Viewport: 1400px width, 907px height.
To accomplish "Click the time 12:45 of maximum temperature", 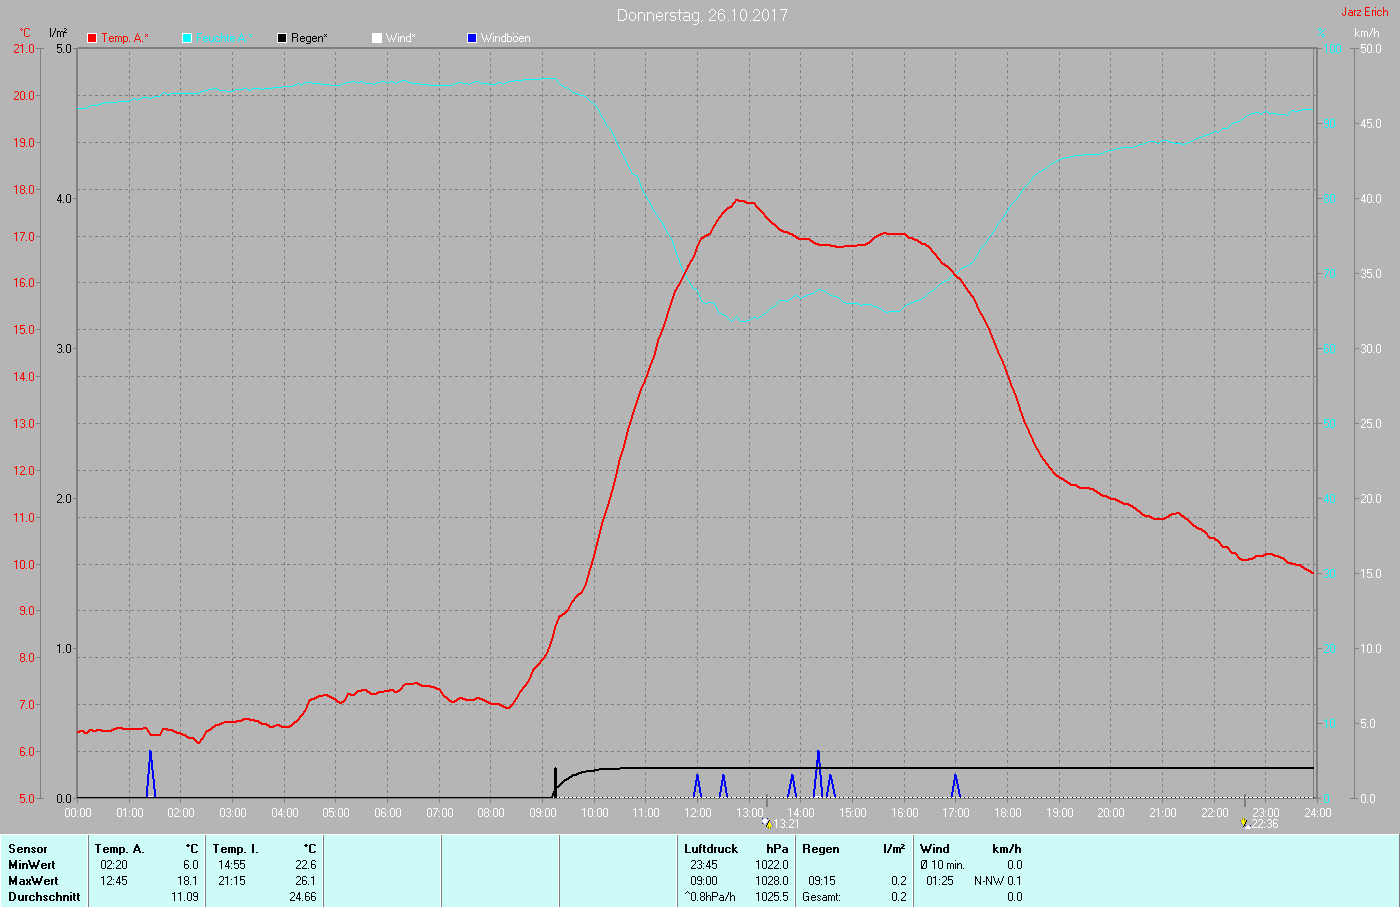I will coord(114,881).
